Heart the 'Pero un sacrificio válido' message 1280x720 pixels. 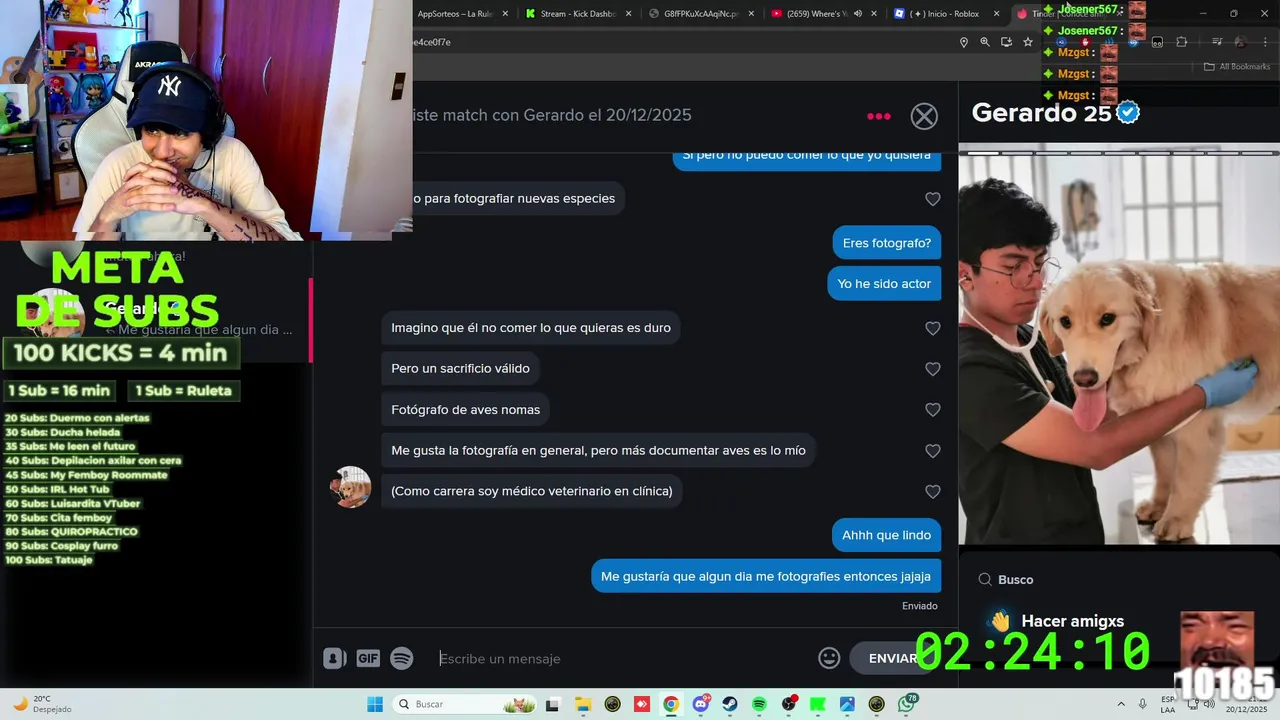pyautogui.click(x=932, y=369)
